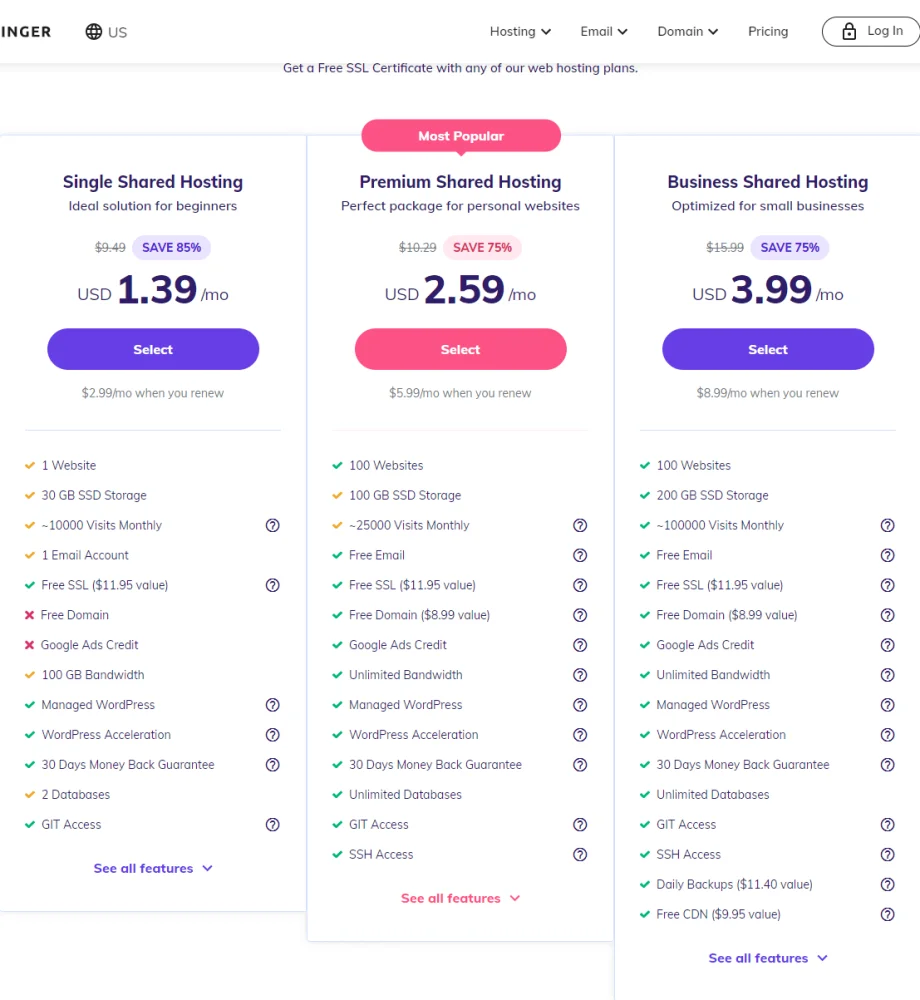Screen dimensions: 920x1000
Task: Open the Domain dropdown menu
Action: pos(688,32)
